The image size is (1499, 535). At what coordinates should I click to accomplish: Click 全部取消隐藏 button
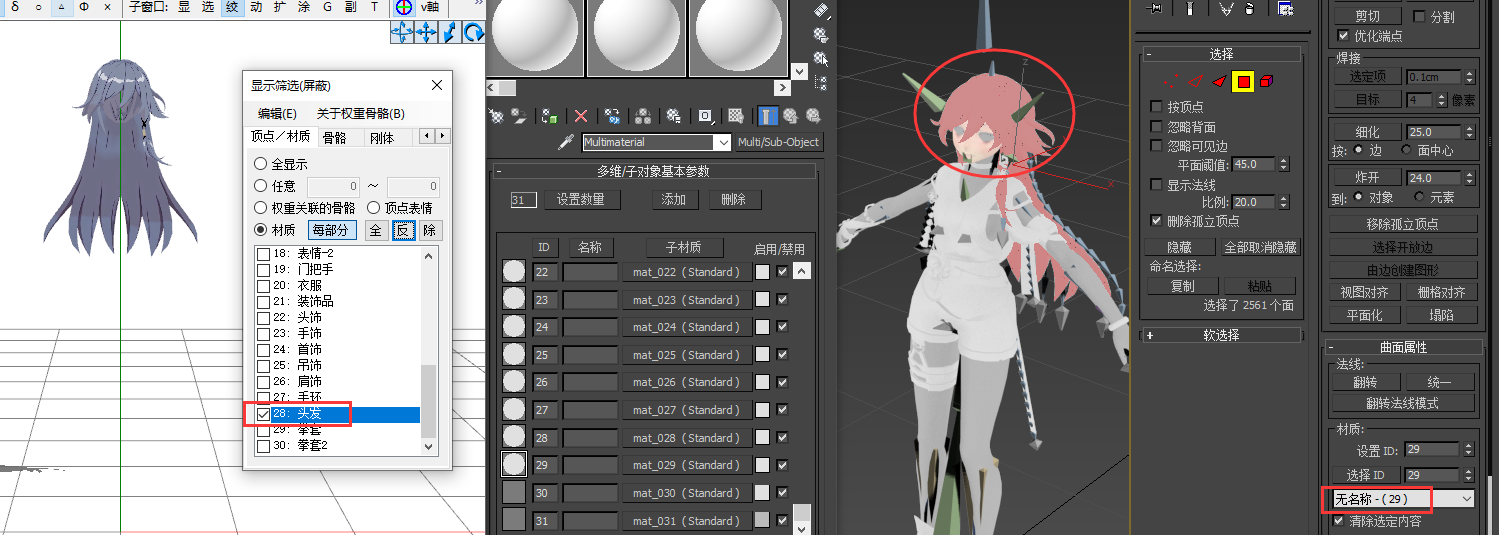pyautogui.click(x=1260, y=247)
